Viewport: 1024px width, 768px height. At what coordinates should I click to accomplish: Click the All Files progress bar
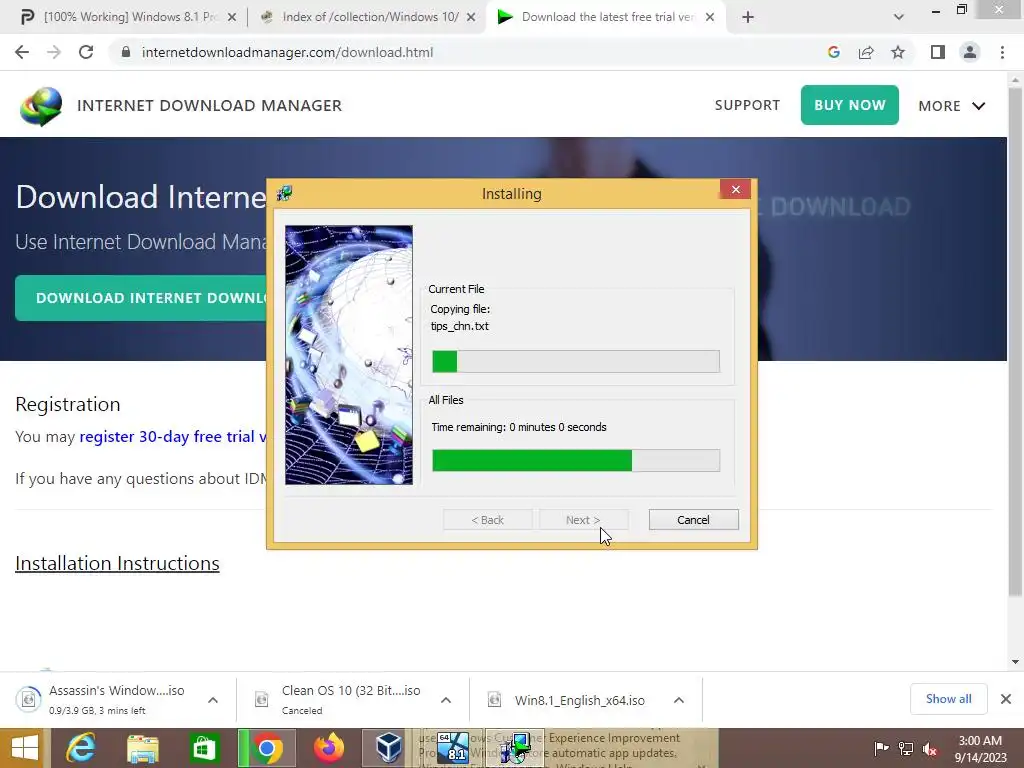(576, 460)
